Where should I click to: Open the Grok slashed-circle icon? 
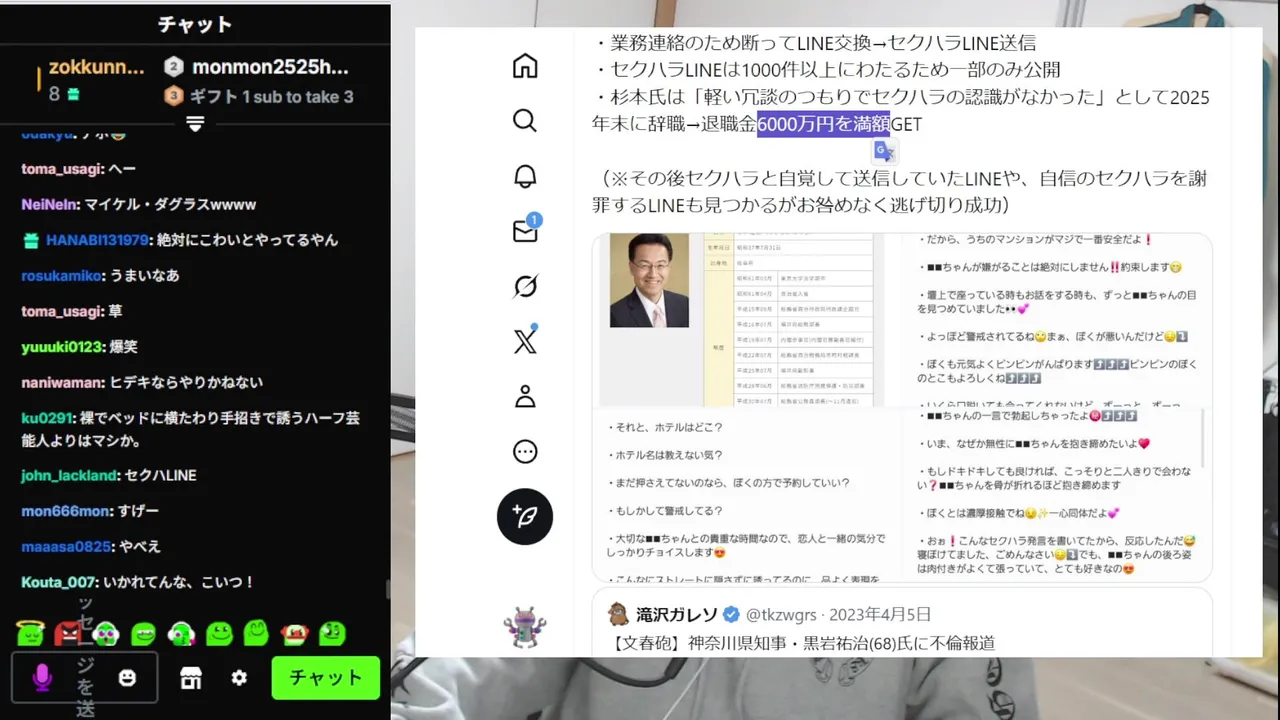point(525,287)
